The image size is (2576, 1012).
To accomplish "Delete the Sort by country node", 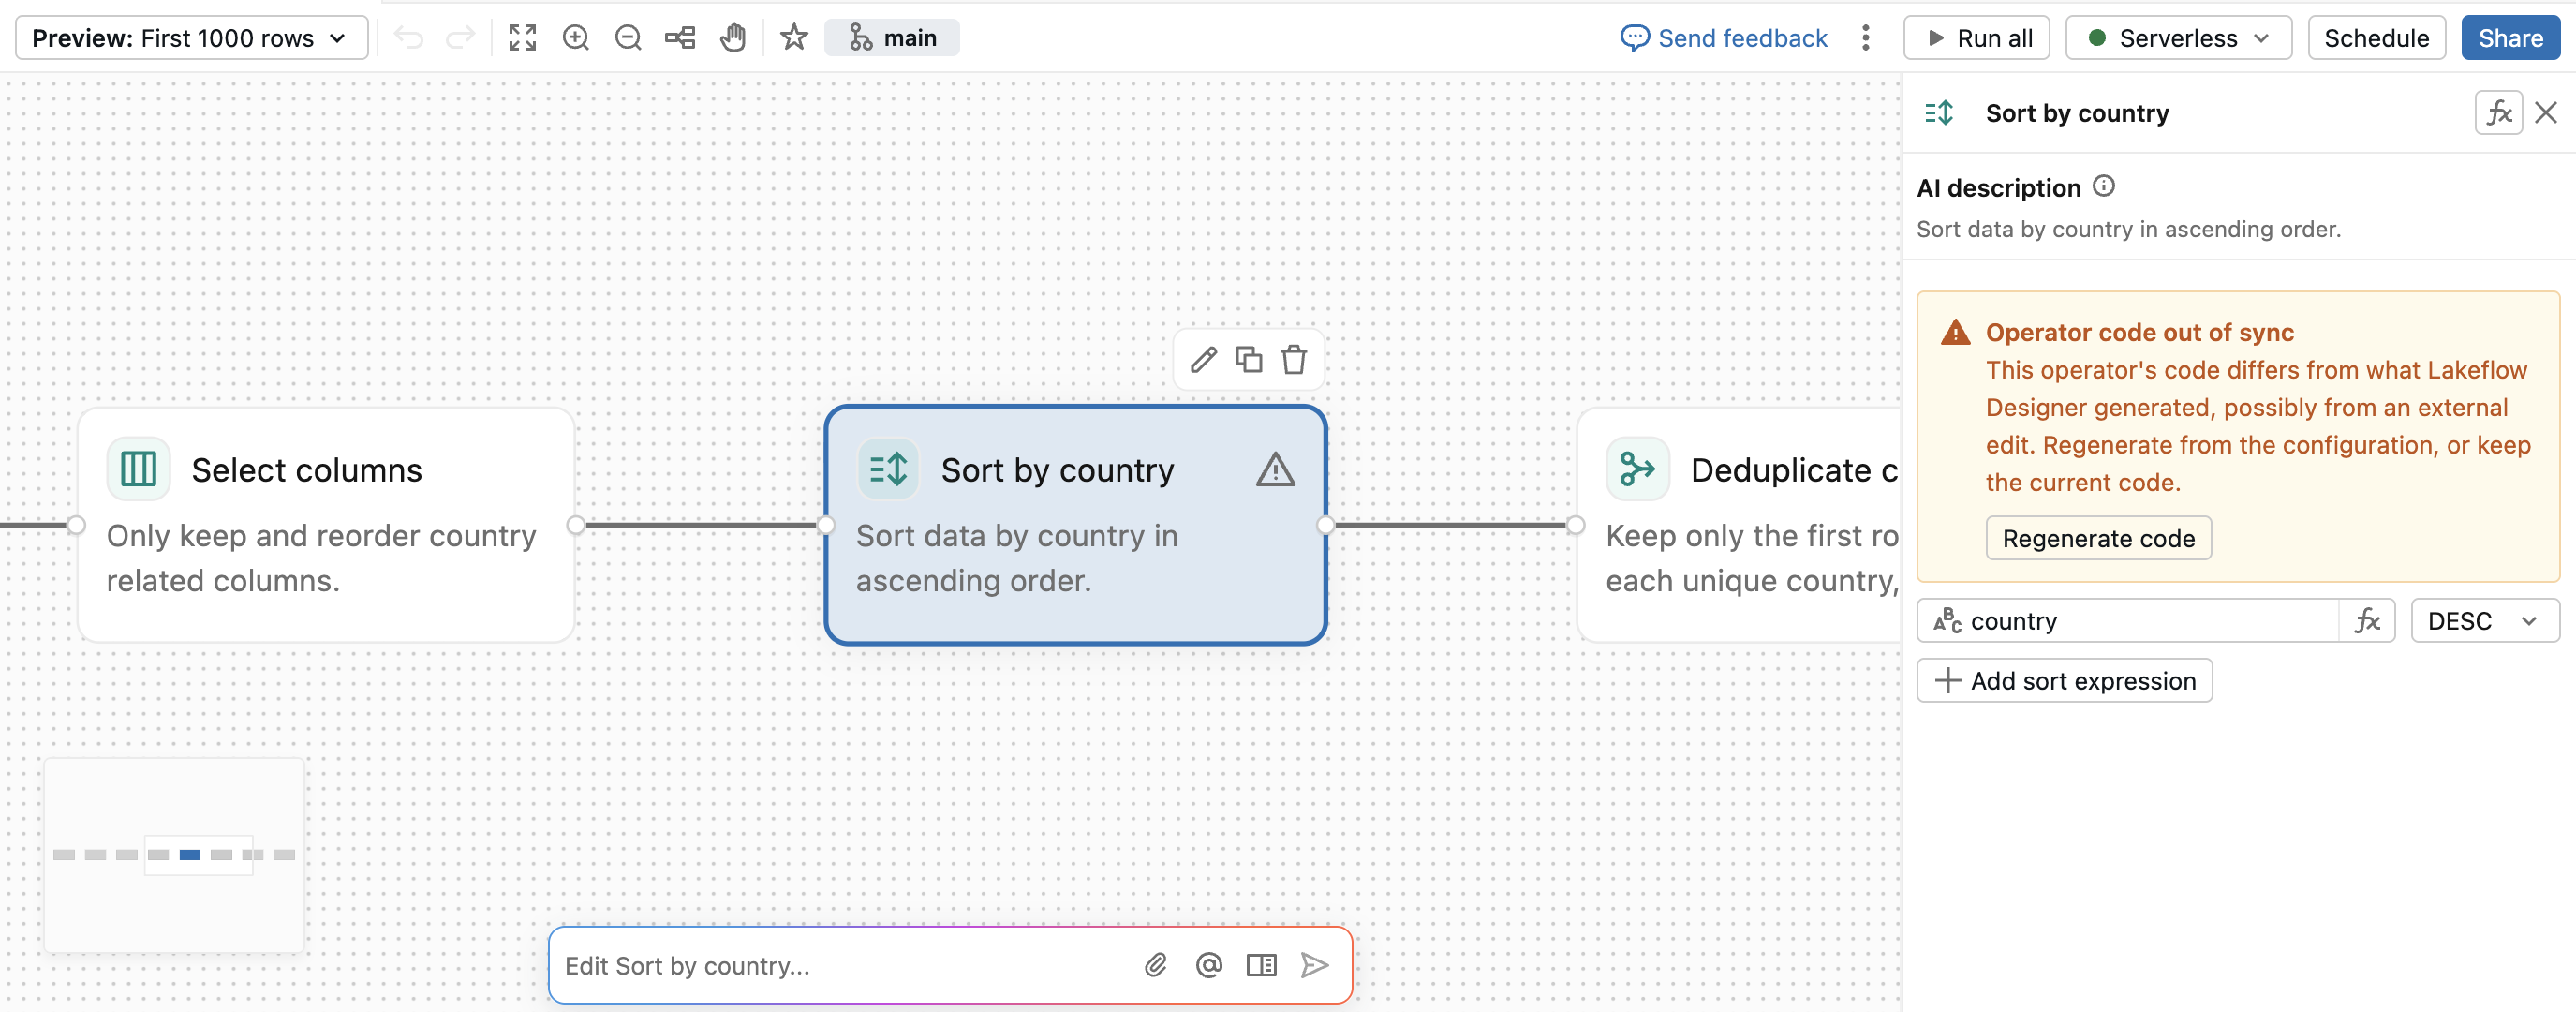I will (1294, 360).
